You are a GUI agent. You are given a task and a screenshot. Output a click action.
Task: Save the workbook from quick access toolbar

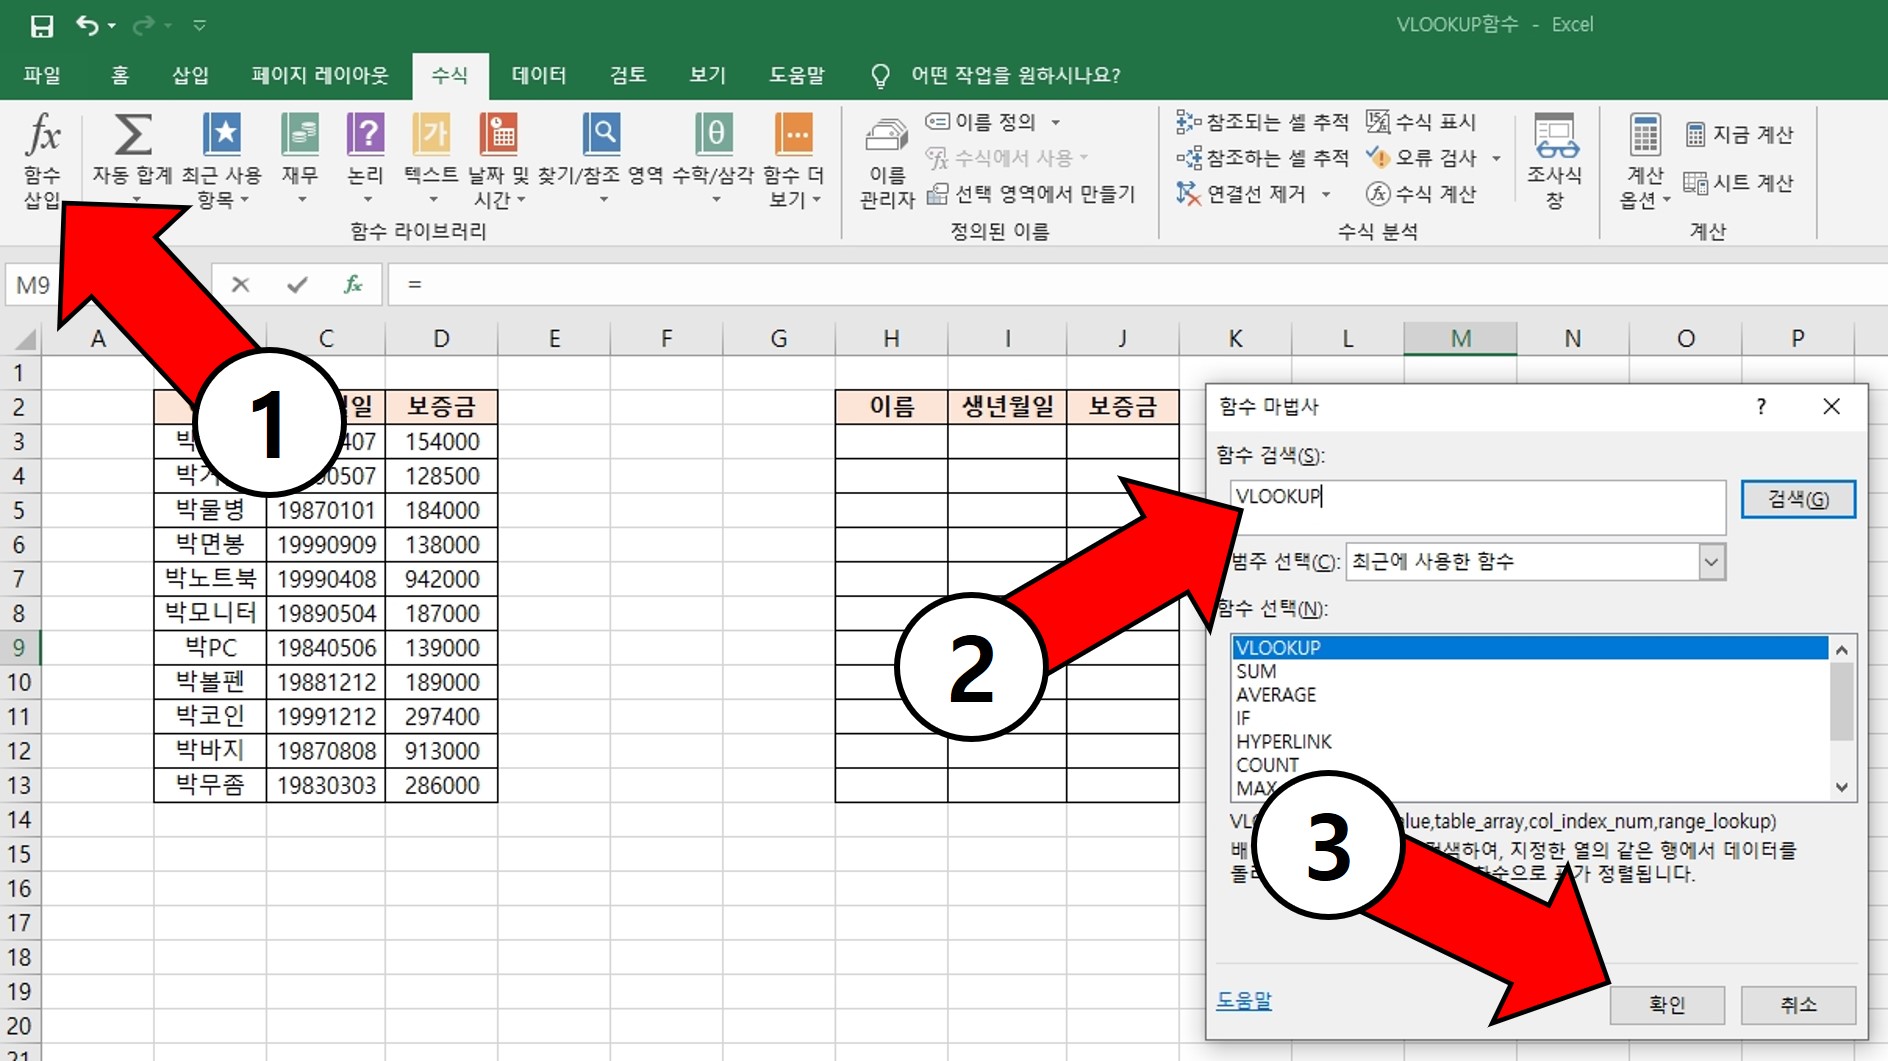42,26
